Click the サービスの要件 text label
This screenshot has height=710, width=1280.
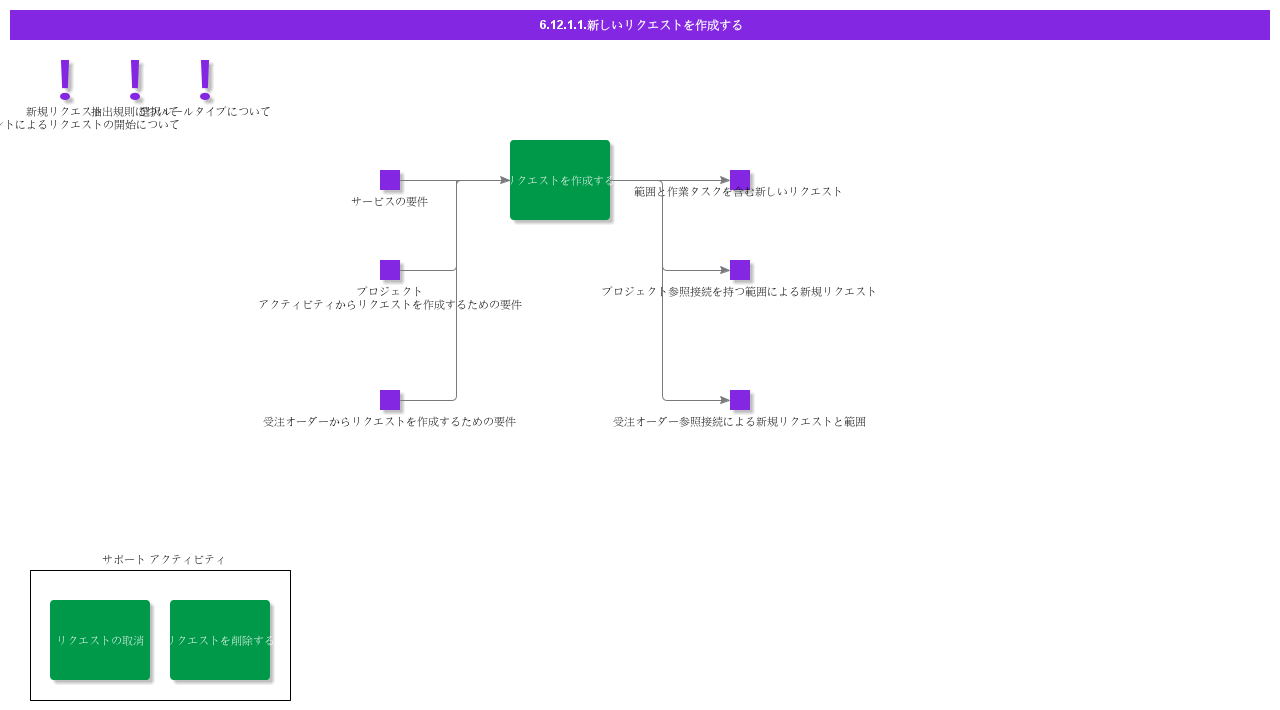click(390, 202)
